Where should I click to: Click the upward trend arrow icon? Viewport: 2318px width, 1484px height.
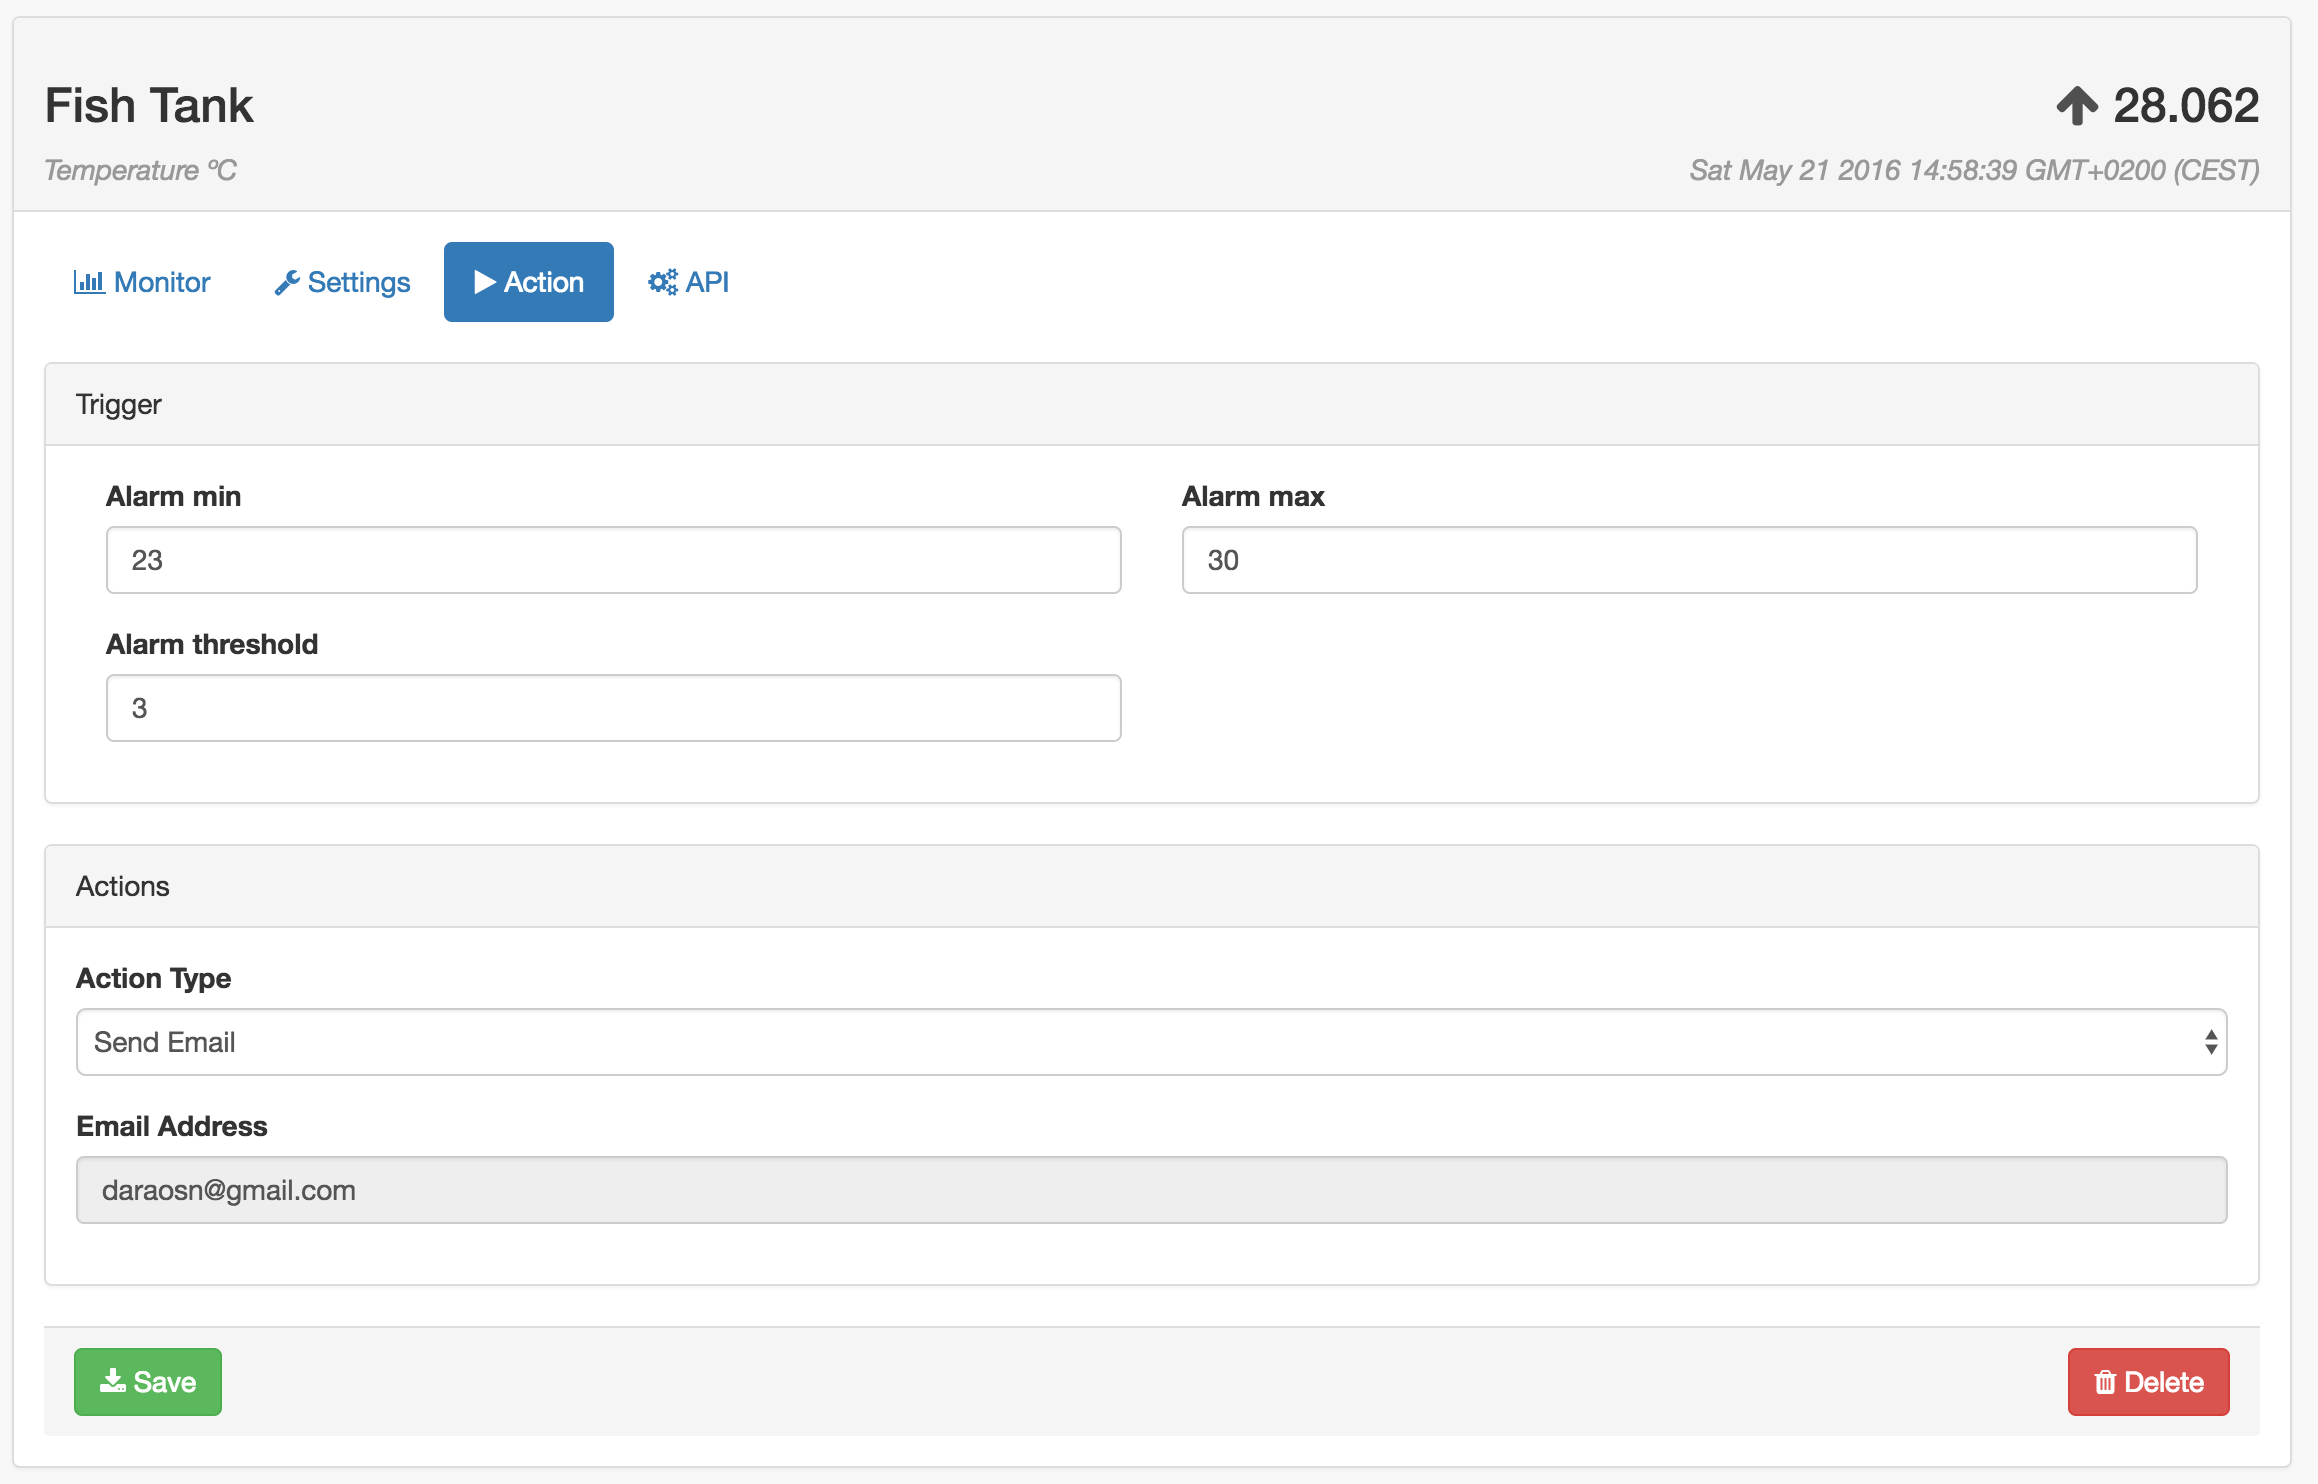click(x=2077, y=106)
